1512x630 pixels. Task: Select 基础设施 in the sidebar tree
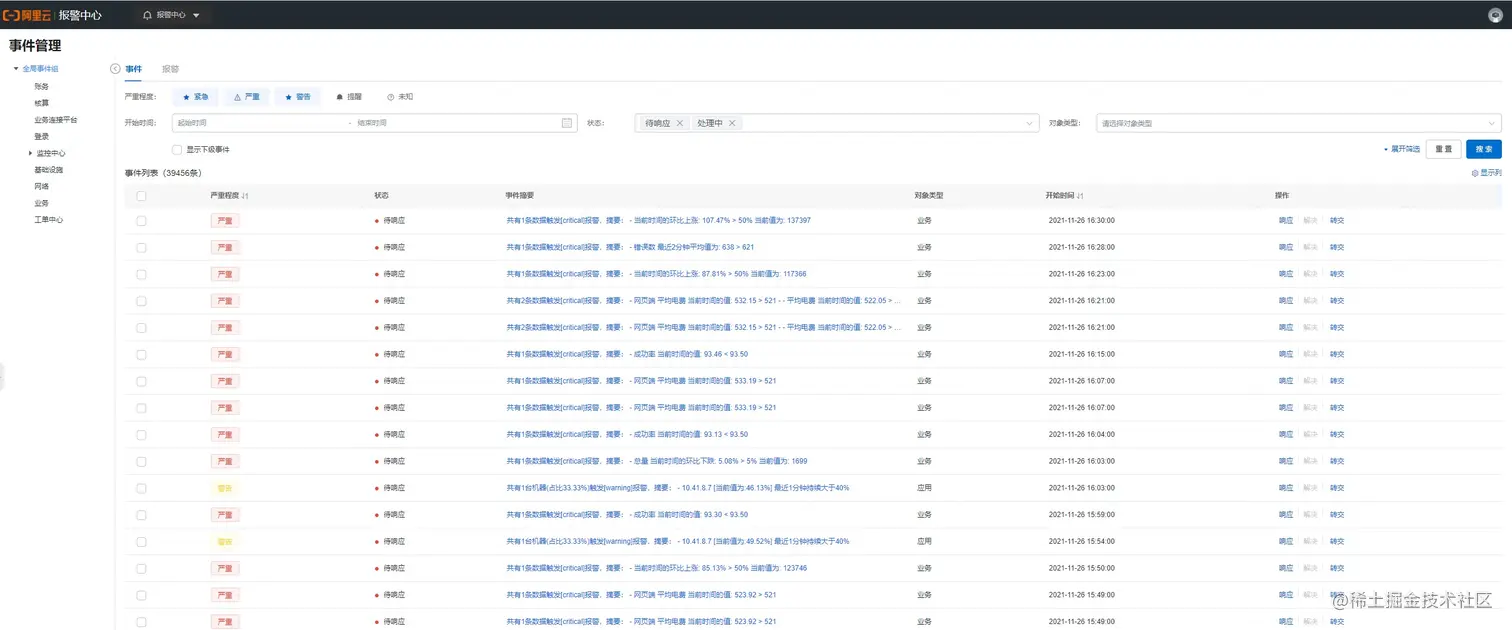pos(48,170)
